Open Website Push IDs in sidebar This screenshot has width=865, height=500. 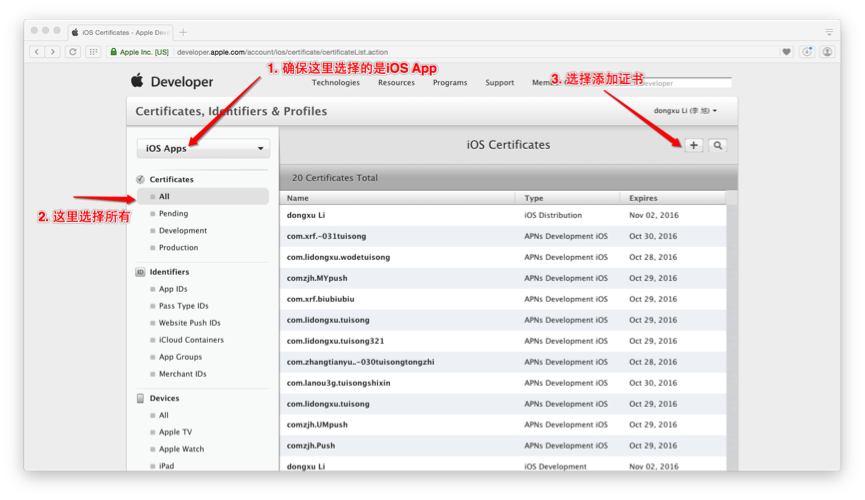coord(189,323)
